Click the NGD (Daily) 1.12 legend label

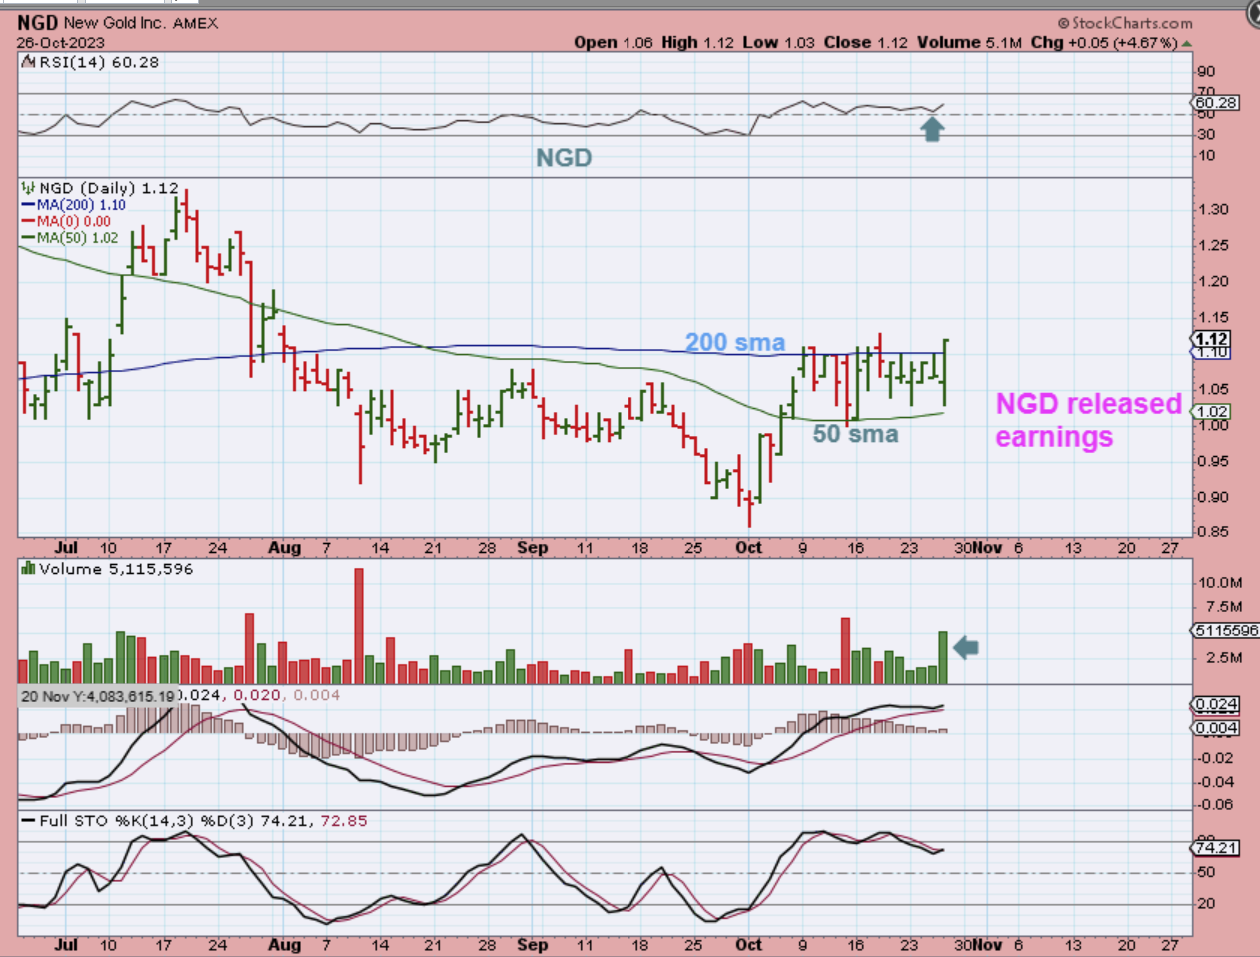109,187
